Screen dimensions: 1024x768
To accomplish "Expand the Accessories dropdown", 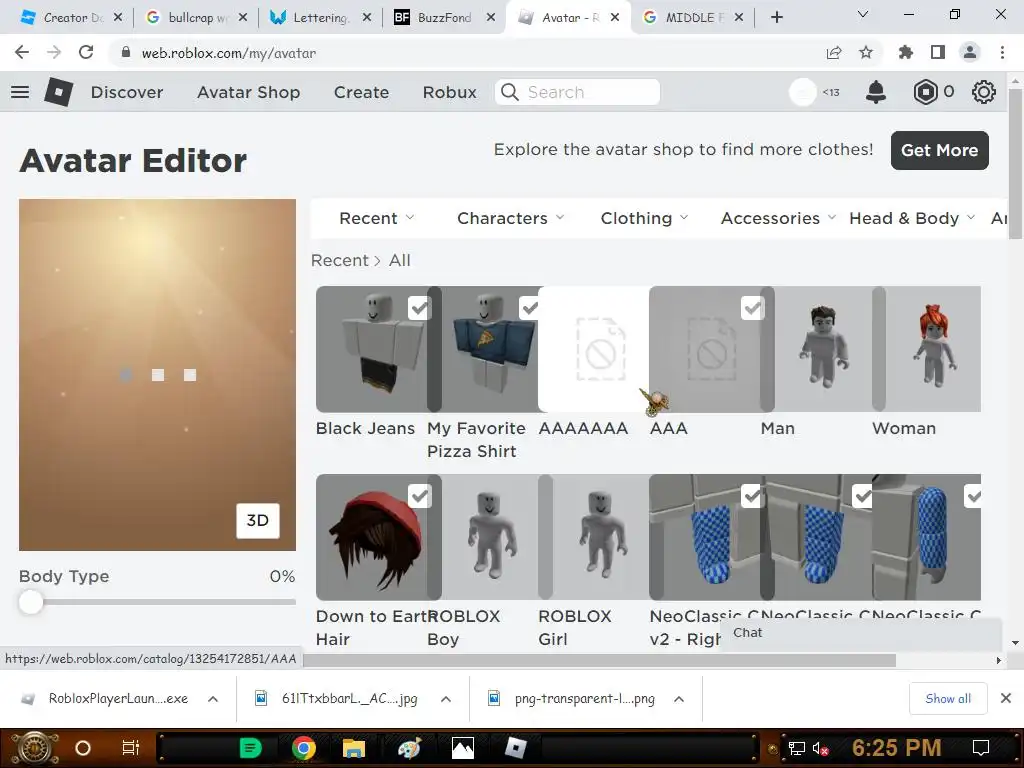I will tap(778, 218).
